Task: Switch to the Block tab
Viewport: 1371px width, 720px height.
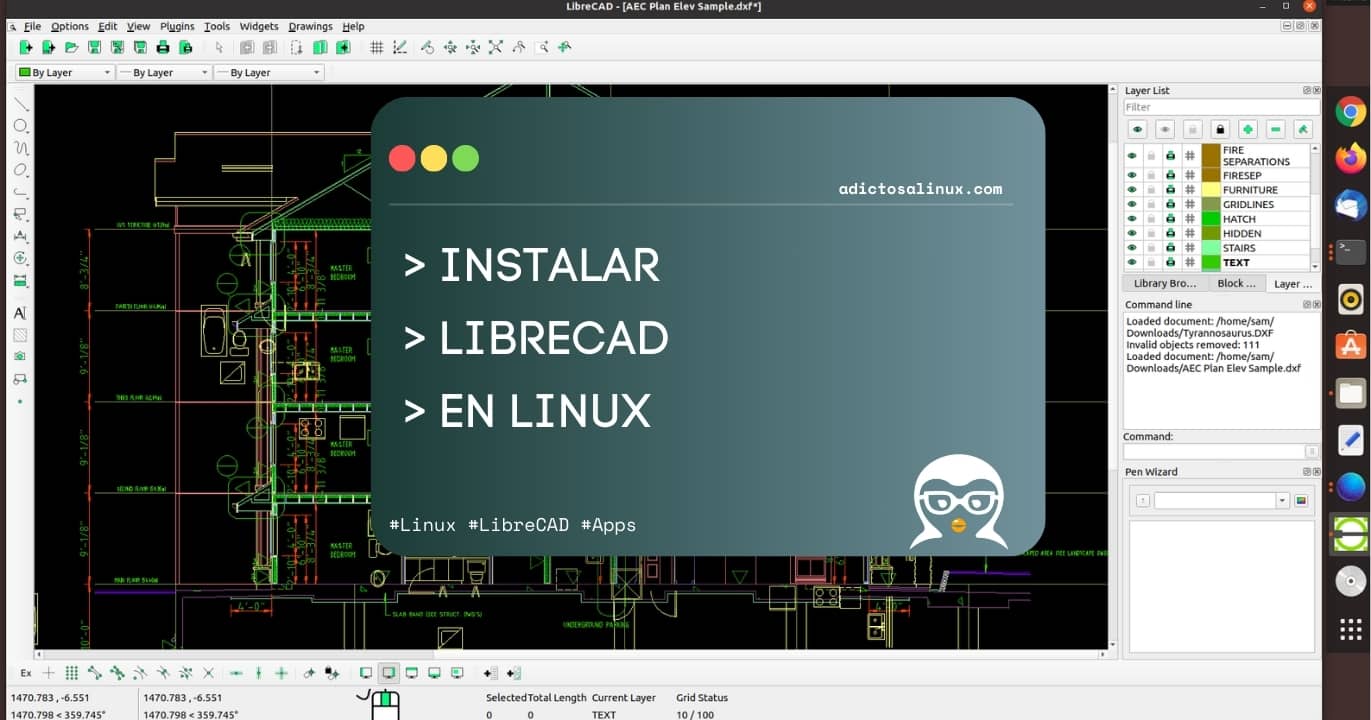Action: tap(1238, 283)
